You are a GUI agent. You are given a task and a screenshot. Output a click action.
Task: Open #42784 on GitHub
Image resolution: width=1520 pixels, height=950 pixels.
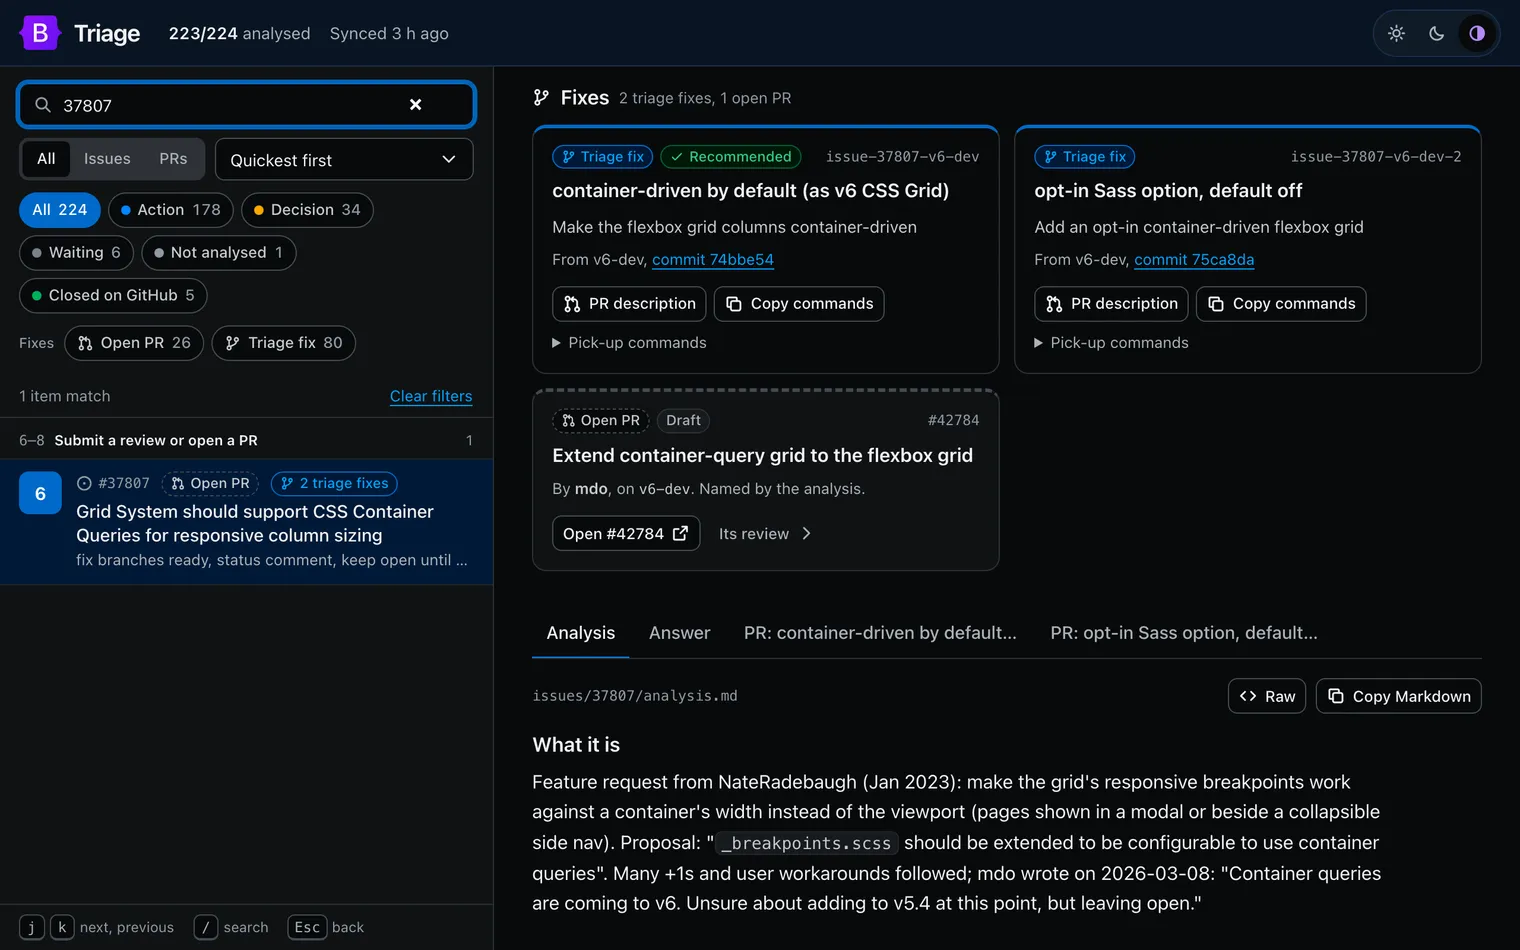[x=626, y=534]
